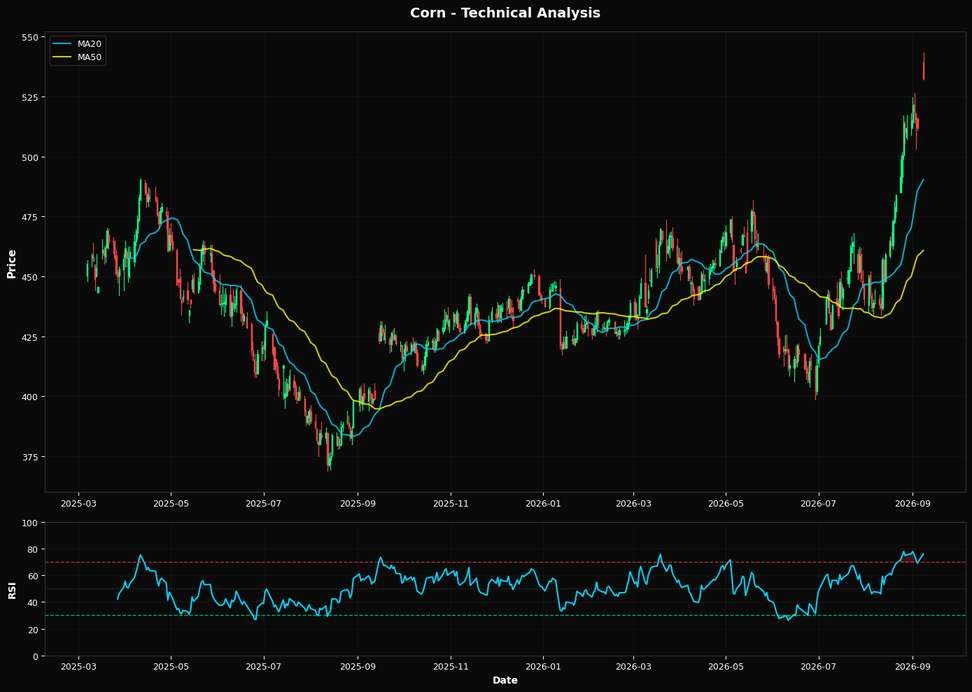Image resolution: width=972 pixels, height=692 pixels.
Task: Click 2025-03 date under the price chart
Action: 79,503
